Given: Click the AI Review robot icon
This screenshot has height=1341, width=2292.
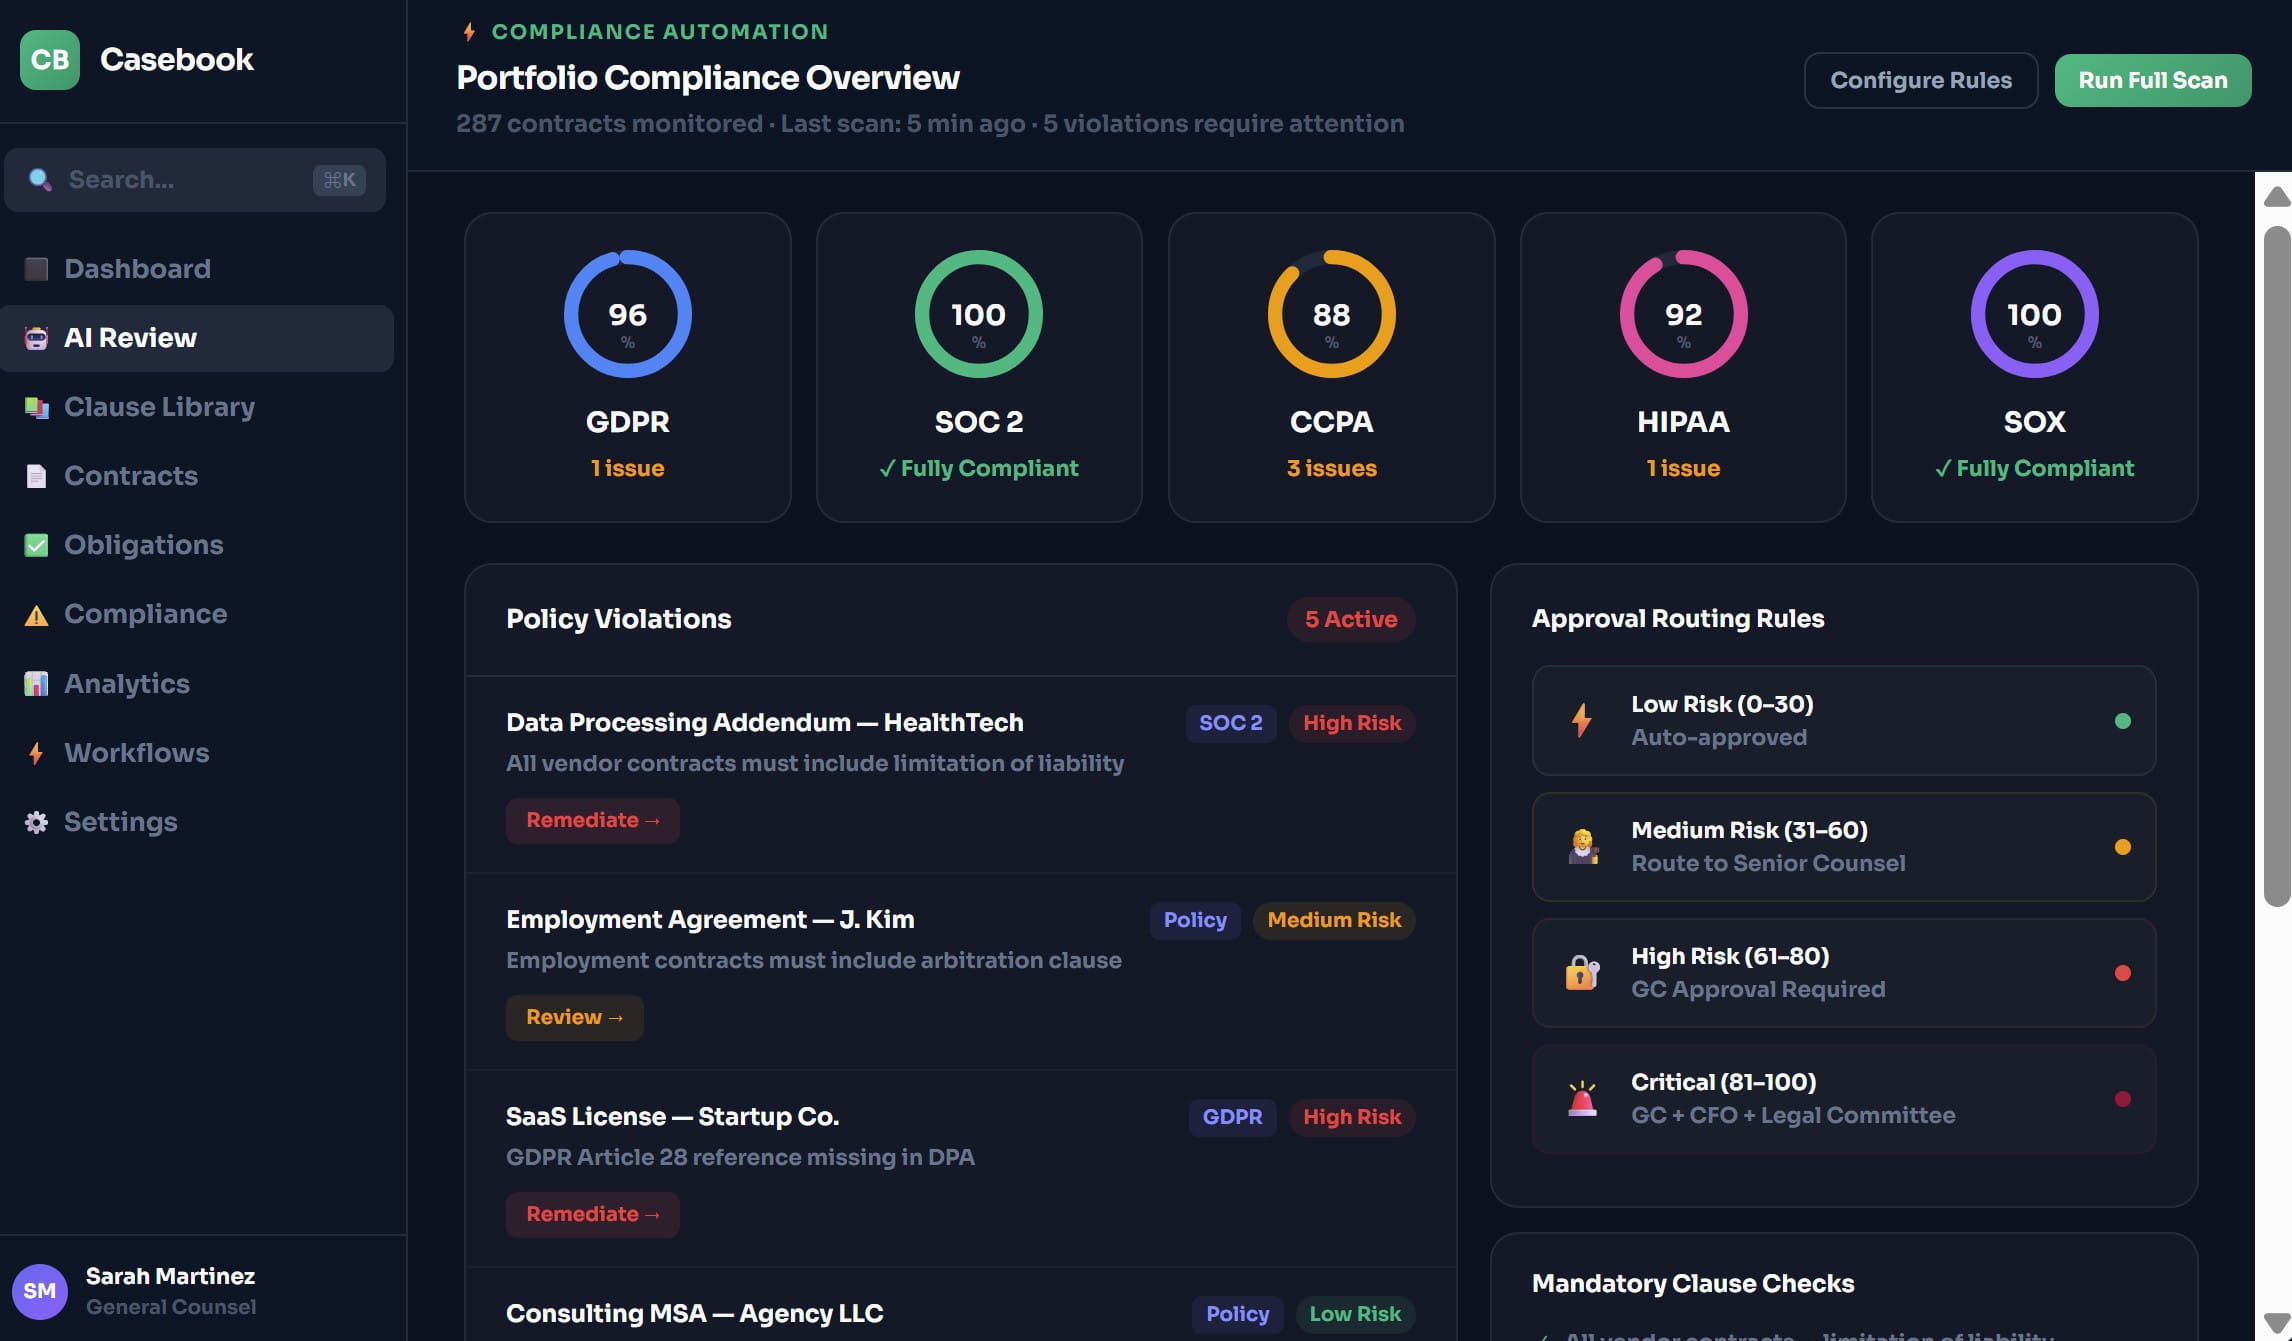Looking at the screenshot, I should pyautogui.click(x=37, y=338).
